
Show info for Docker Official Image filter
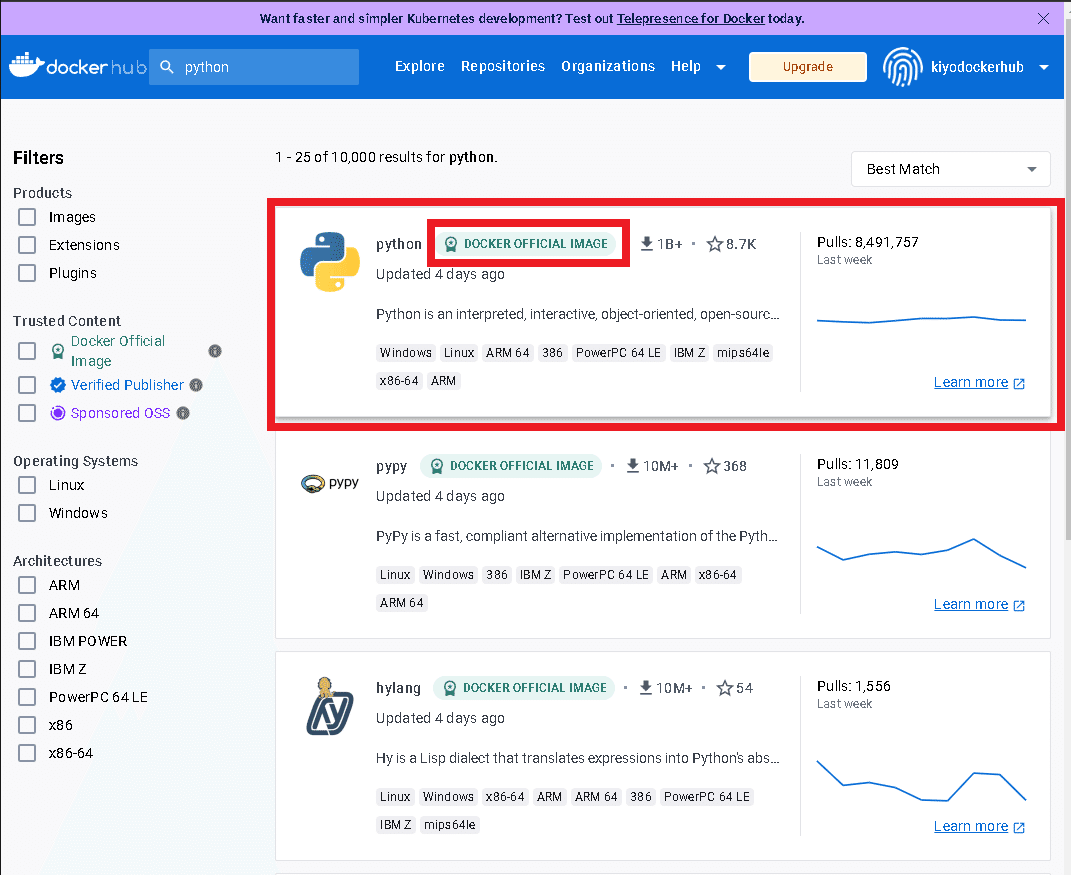coord(215,351)
